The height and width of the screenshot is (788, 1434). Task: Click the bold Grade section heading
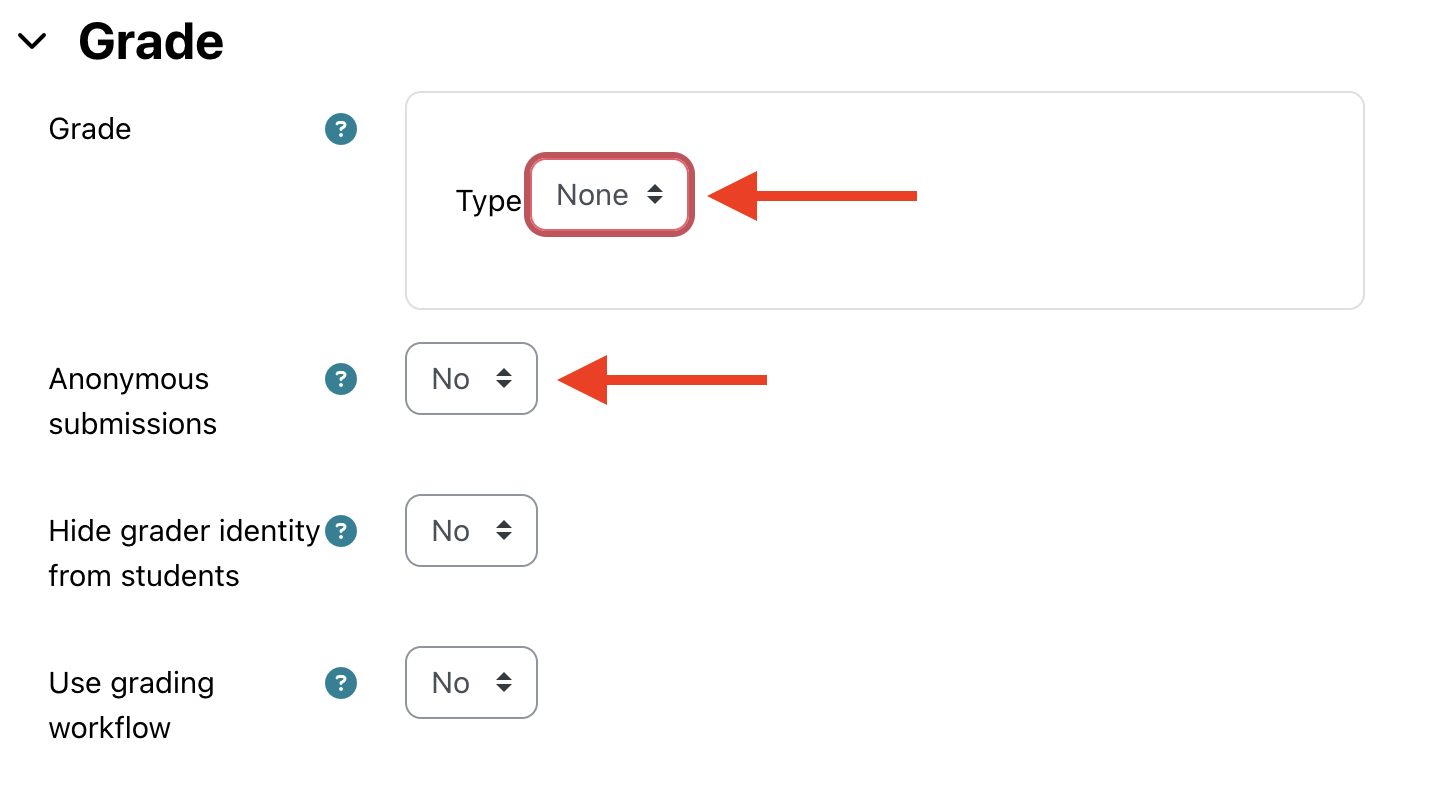click(151, 42)
